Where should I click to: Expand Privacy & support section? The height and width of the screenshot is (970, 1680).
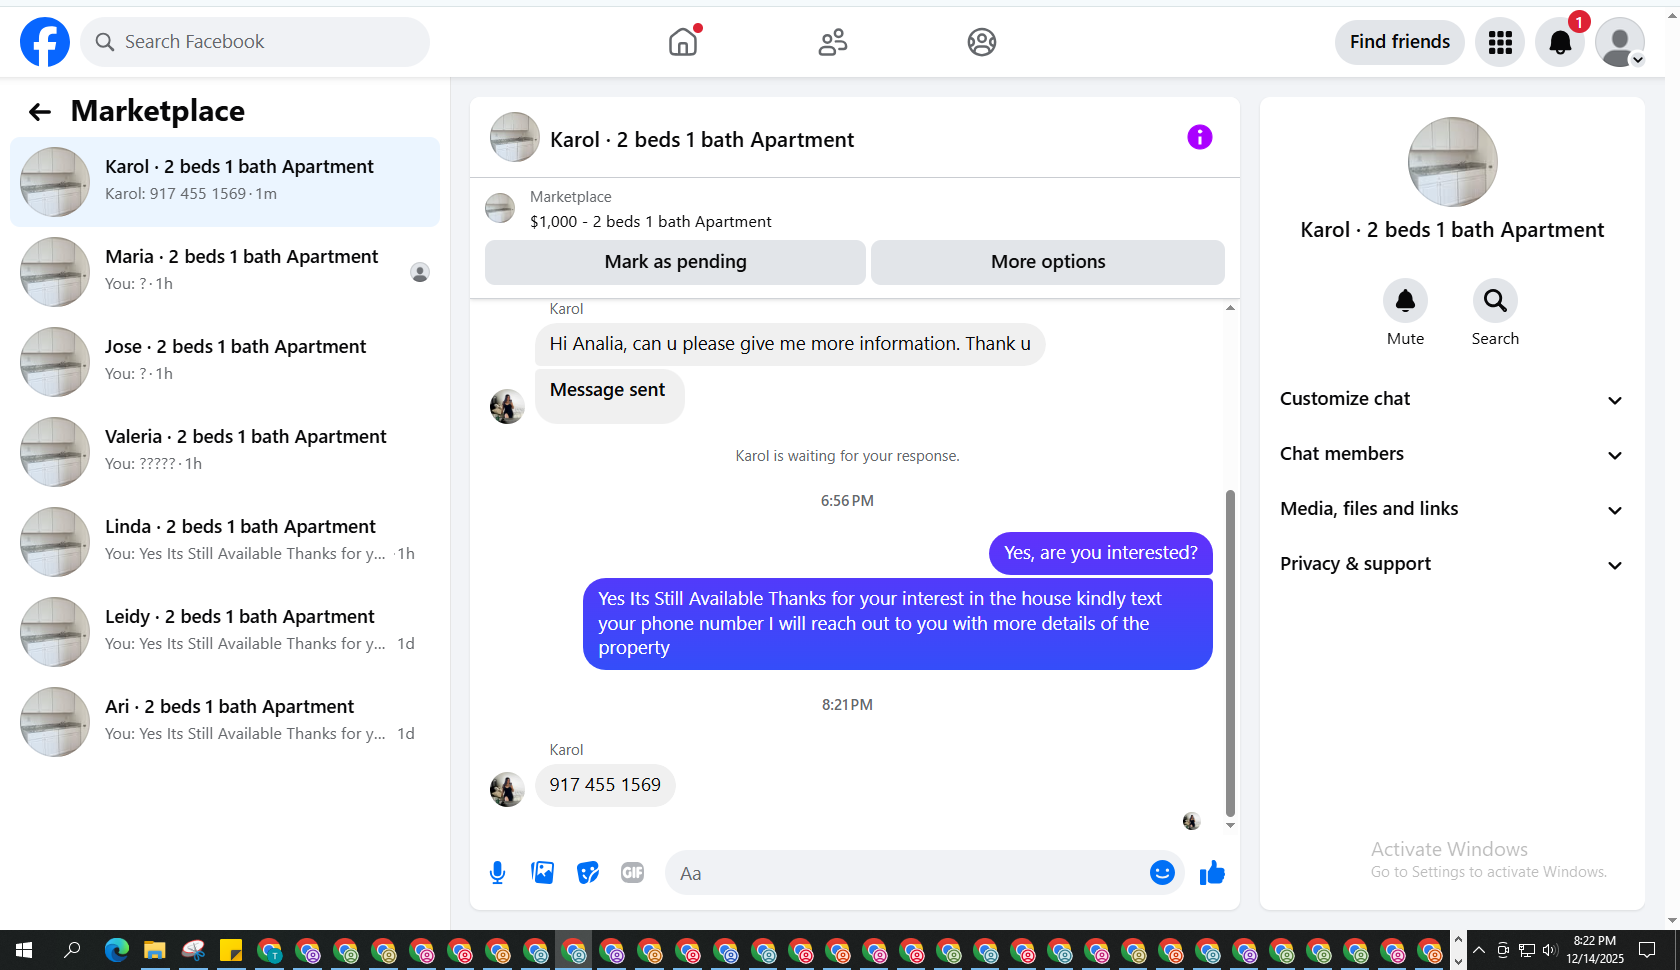click(x=1452, y=564)
